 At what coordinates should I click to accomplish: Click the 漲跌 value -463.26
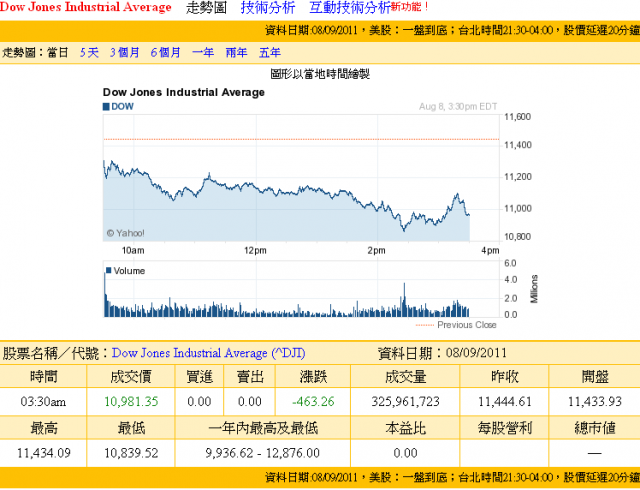[313, 402]
